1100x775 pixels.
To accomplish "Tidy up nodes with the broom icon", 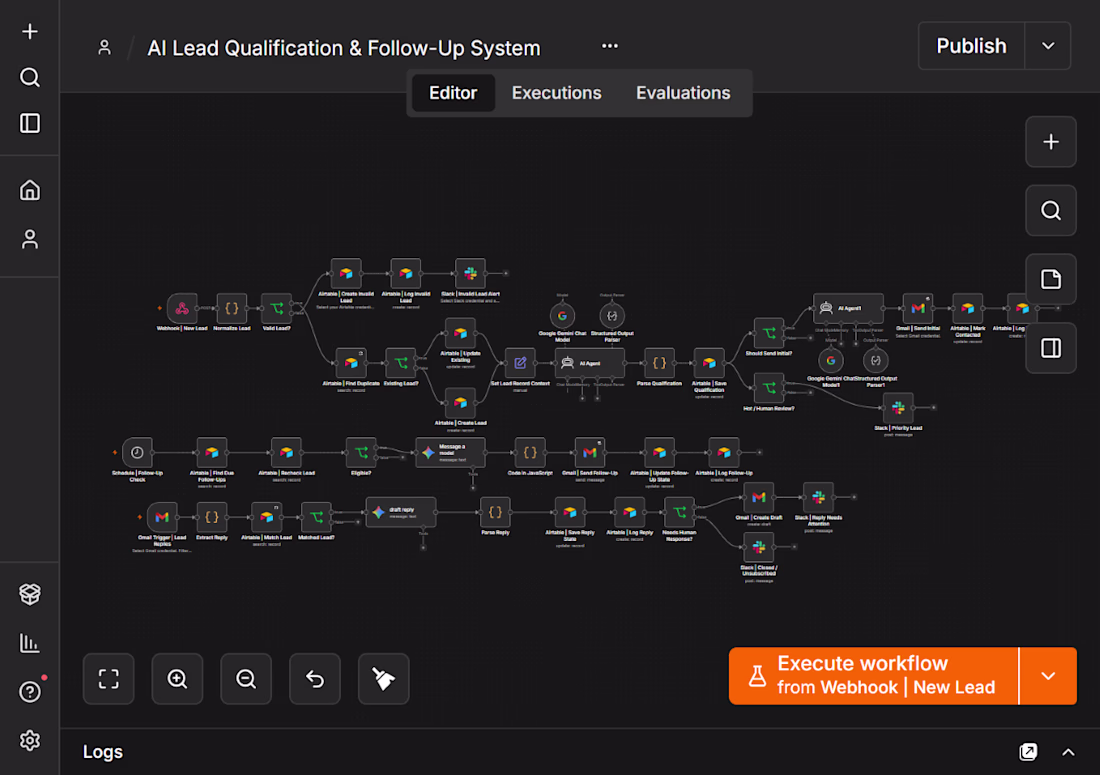I will coord(383,679).
